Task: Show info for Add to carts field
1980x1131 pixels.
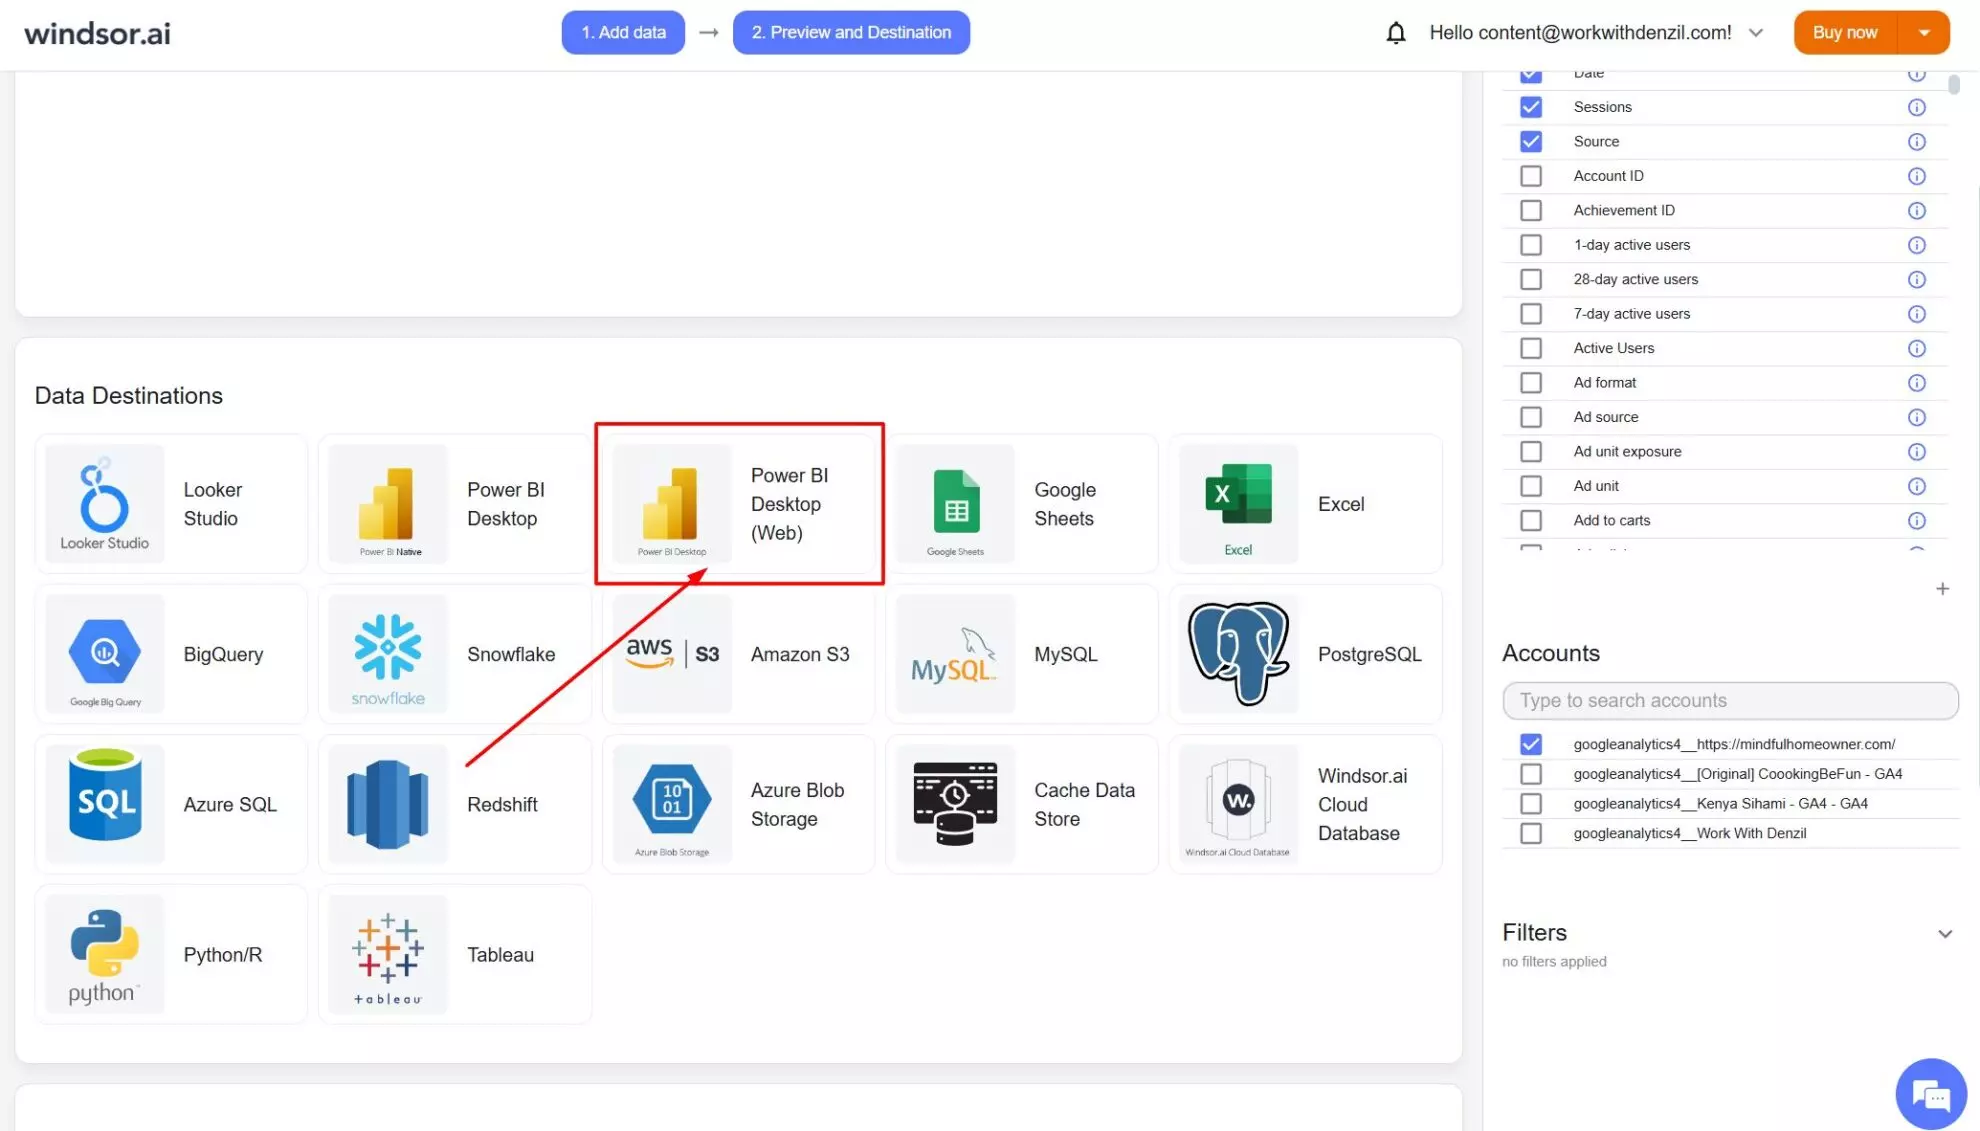Action: pos(1916,520)
